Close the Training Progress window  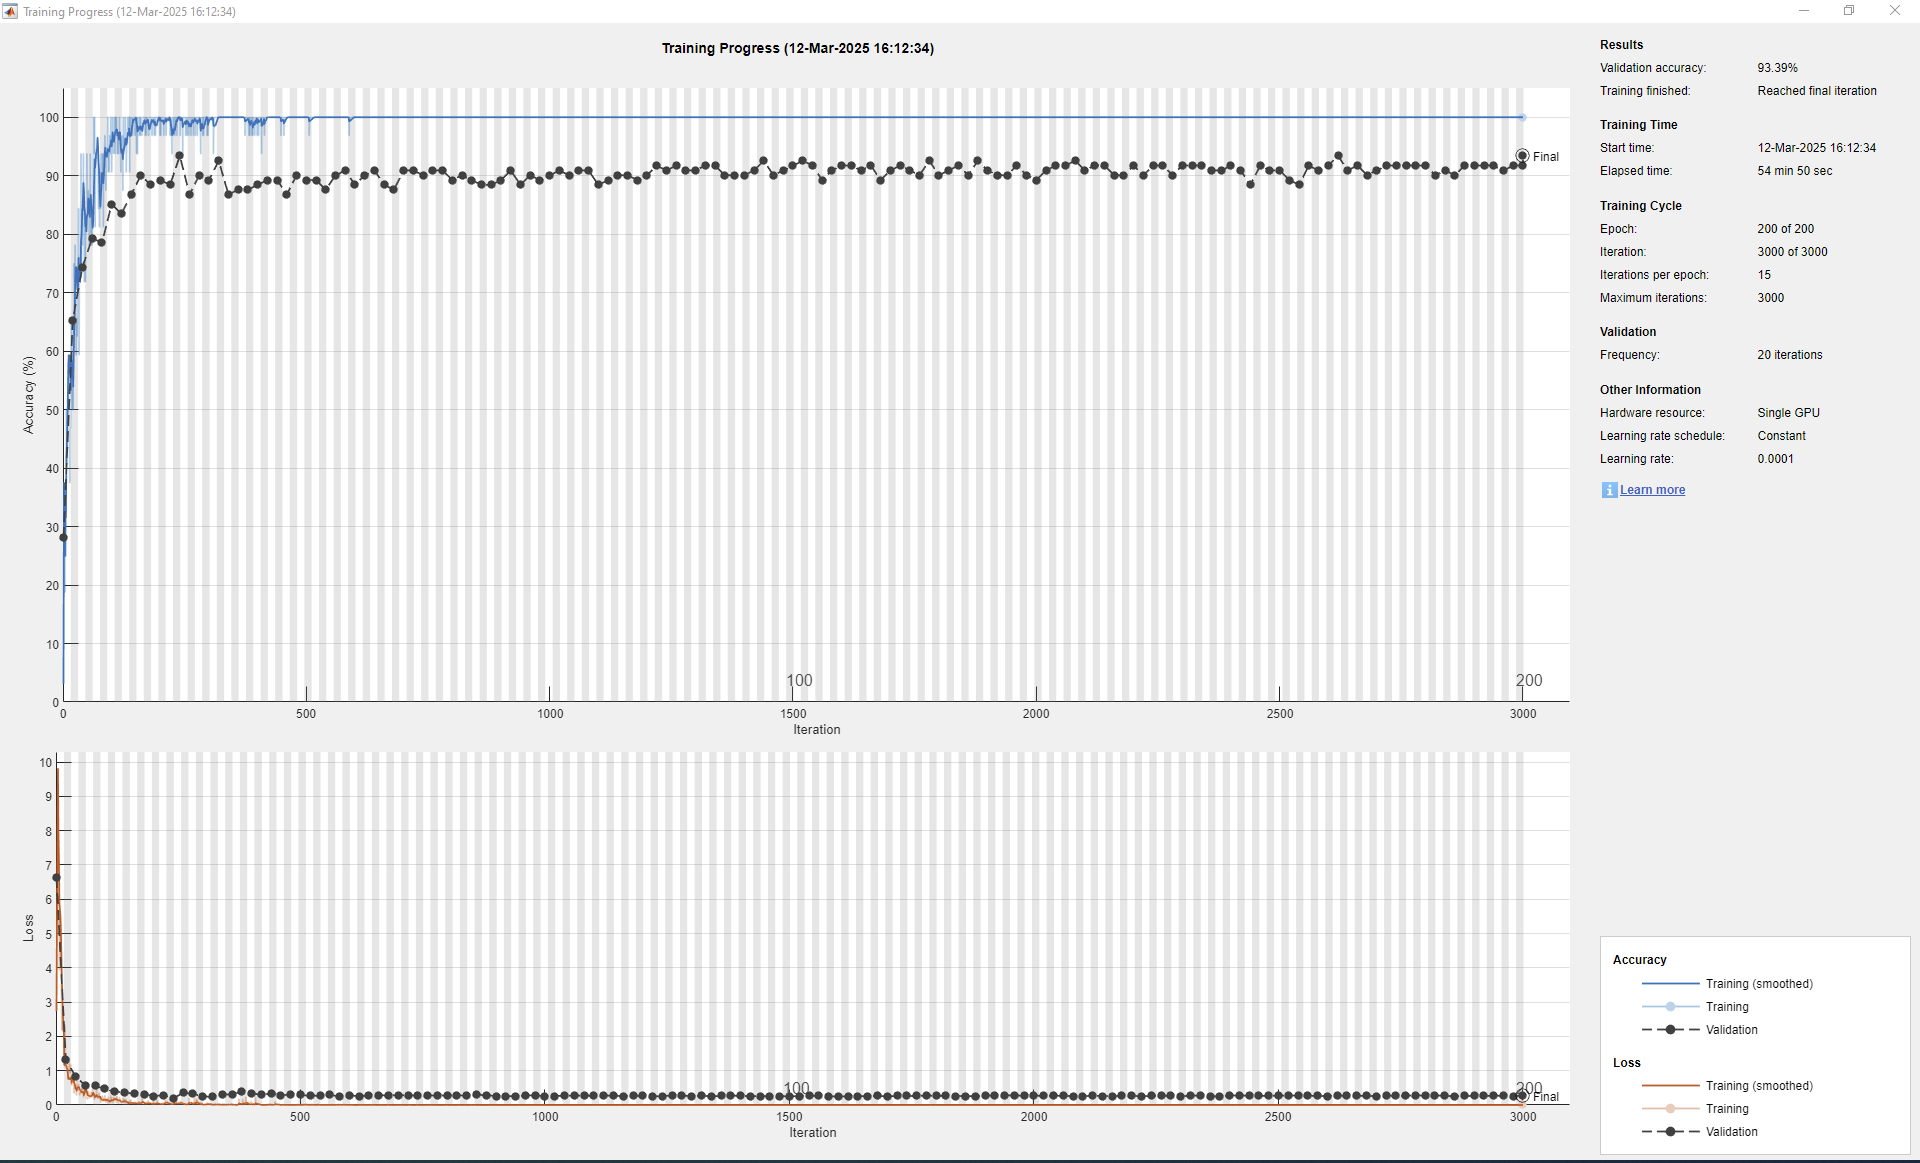coord(1894,11)
